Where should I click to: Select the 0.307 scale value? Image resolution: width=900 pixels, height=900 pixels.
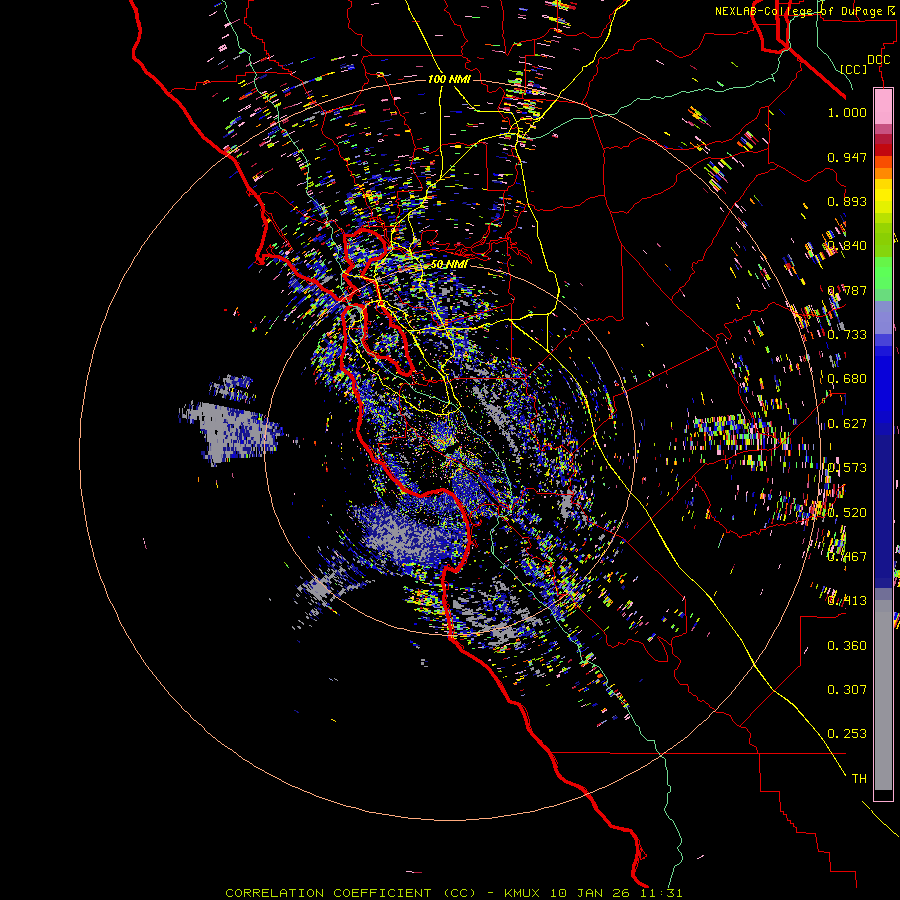[847, 689]
